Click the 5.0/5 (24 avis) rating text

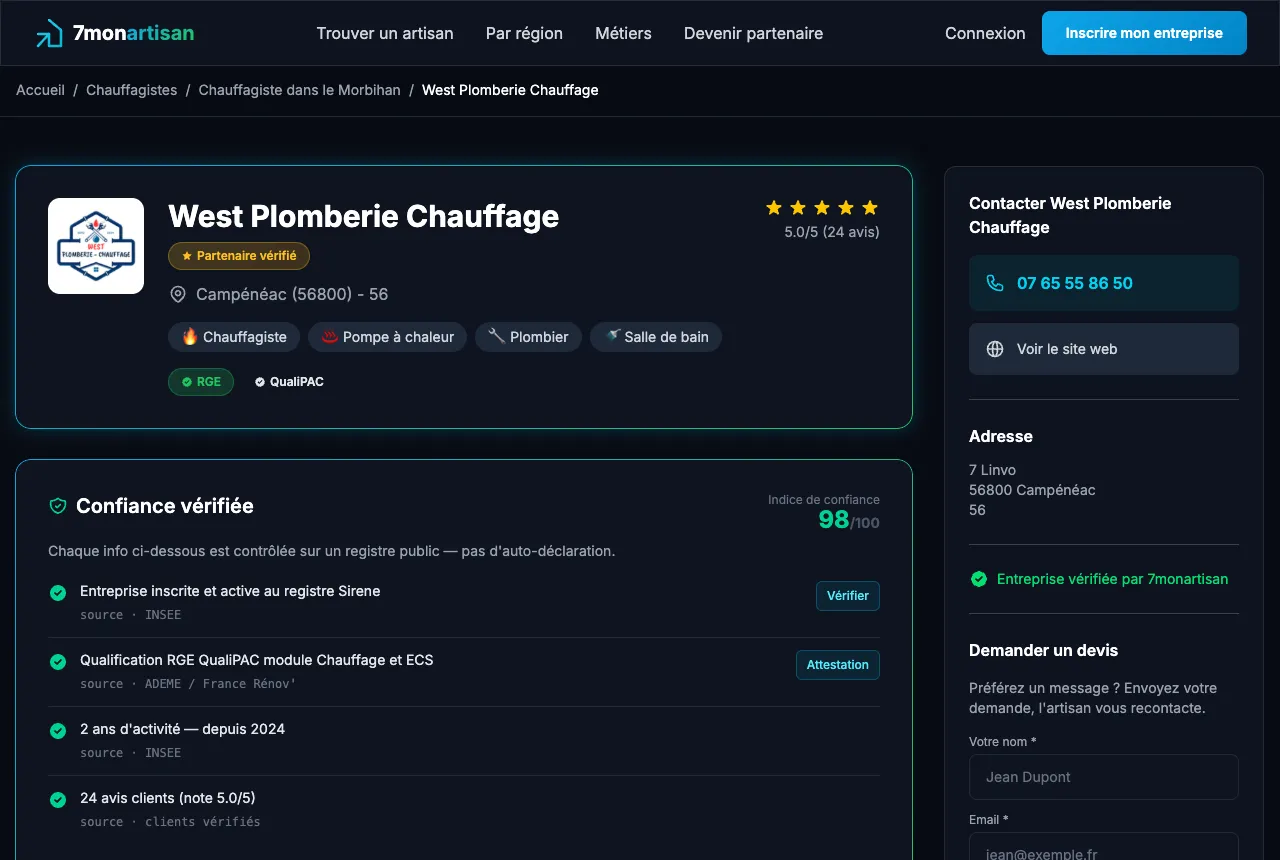[832, 232]
